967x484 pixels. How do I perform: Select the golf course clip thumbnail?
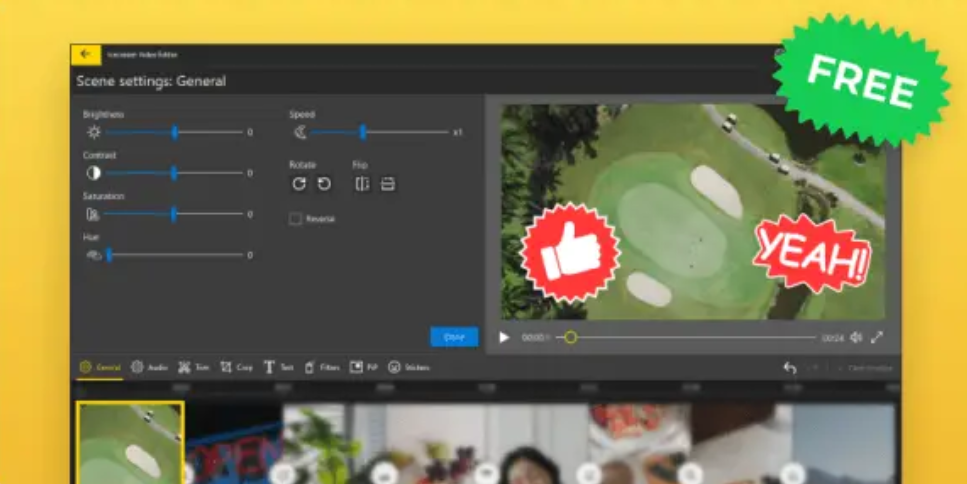point(130,443)
